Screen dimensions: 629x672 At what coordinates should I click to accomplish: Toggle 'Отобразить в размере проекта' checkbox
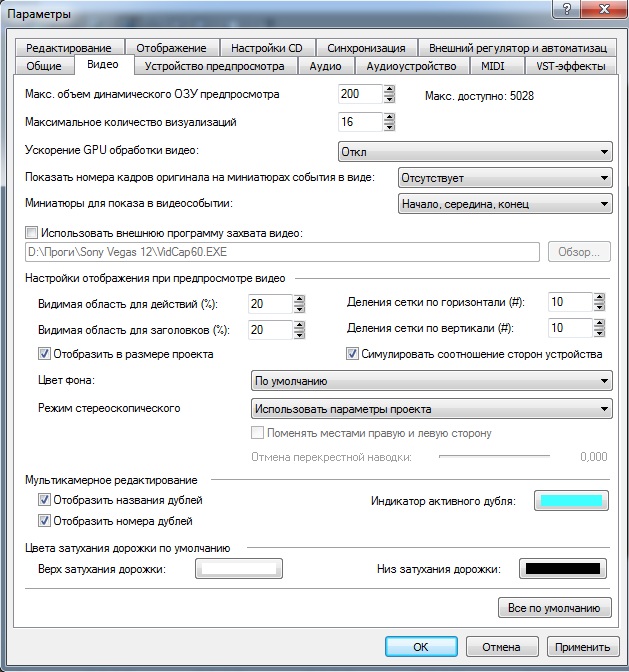44,354
